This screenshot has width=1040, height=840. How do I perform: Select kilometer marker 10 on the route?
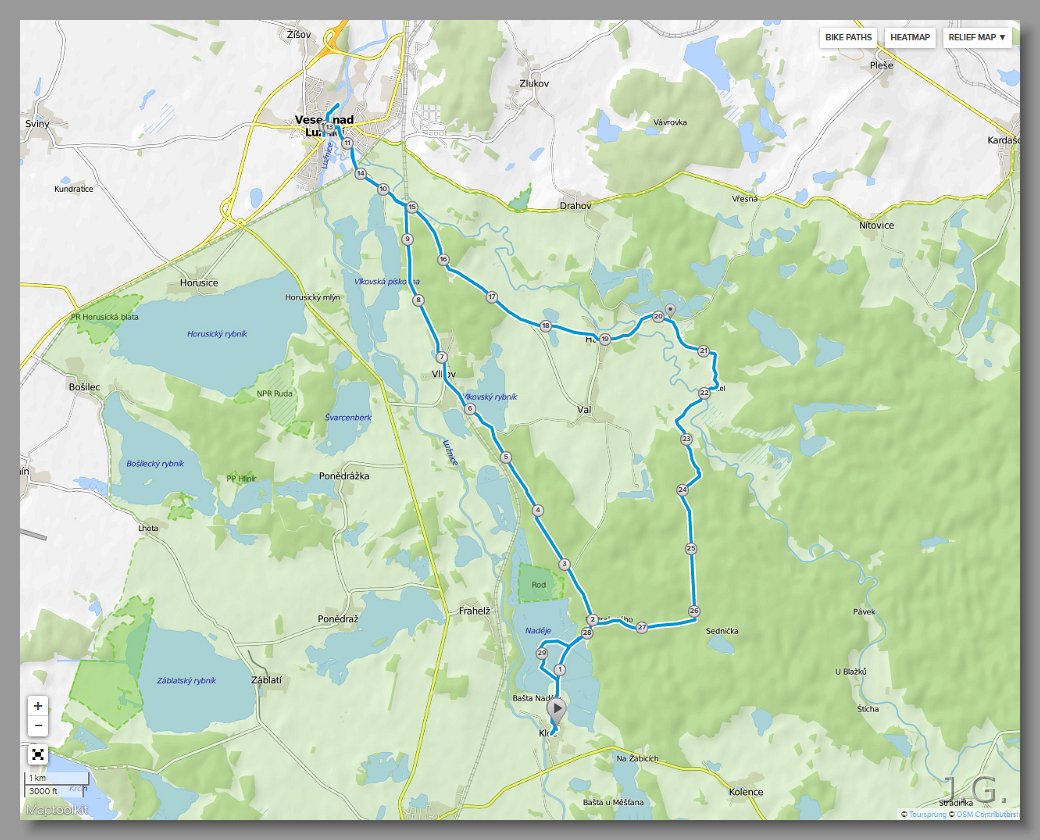383,189
